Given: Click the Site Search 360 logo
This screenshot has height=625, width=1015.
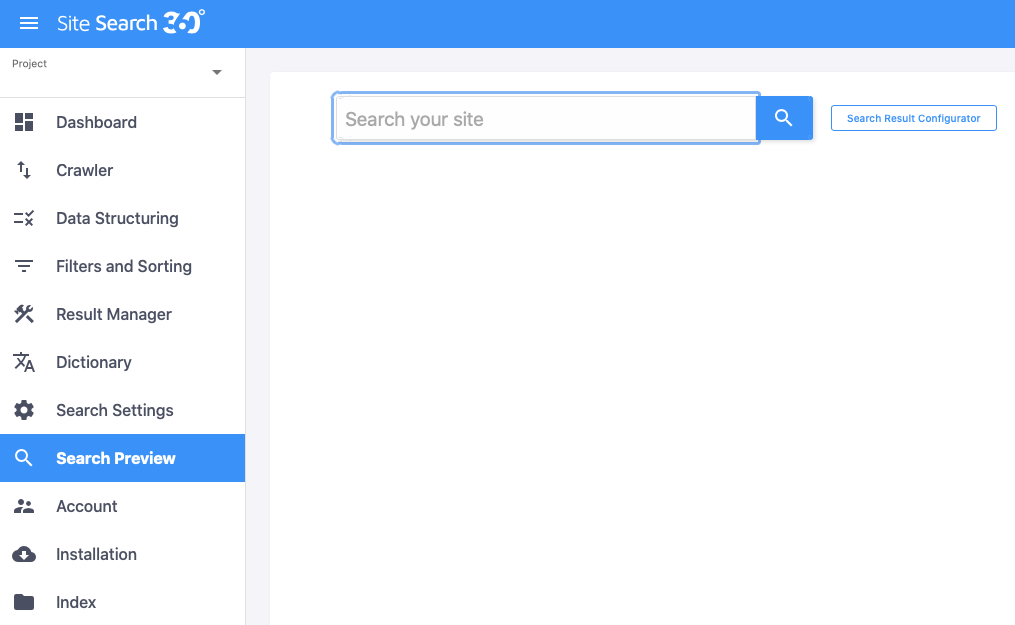Looking at the screenshot, I should 130,22.
